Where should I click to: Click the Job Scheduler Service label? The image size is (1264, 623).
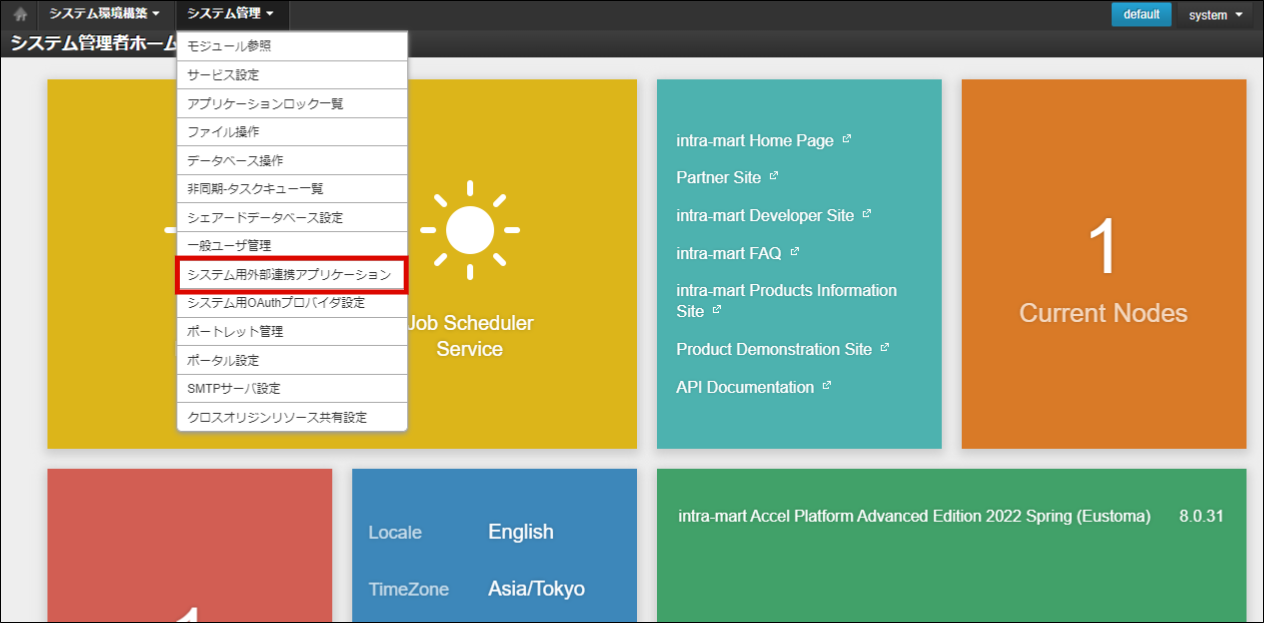coord(470,336)
